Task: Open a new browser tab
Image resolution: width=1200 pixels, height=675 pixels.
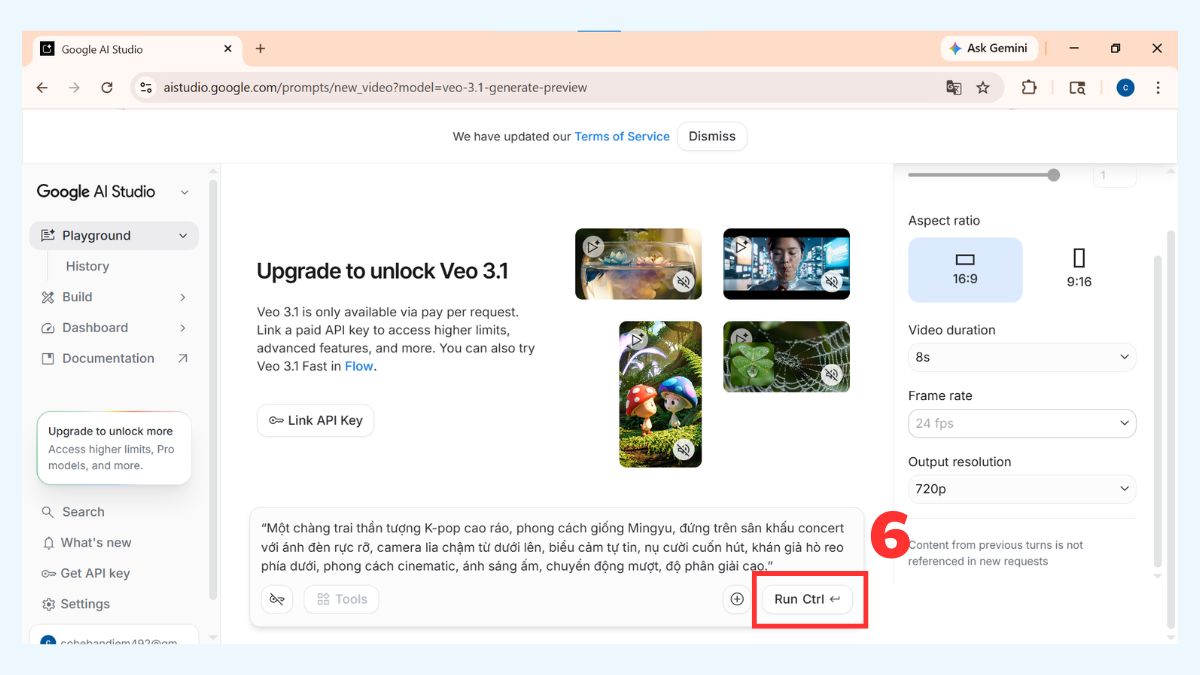Action: (x=260, y=48)
